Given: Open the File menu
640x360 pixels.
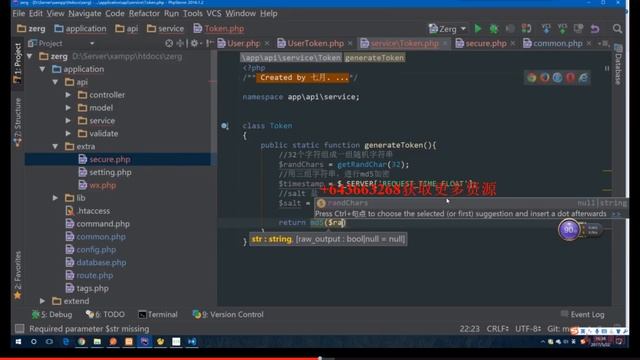Looking at the screenshot, I should [x=18, y=13].
